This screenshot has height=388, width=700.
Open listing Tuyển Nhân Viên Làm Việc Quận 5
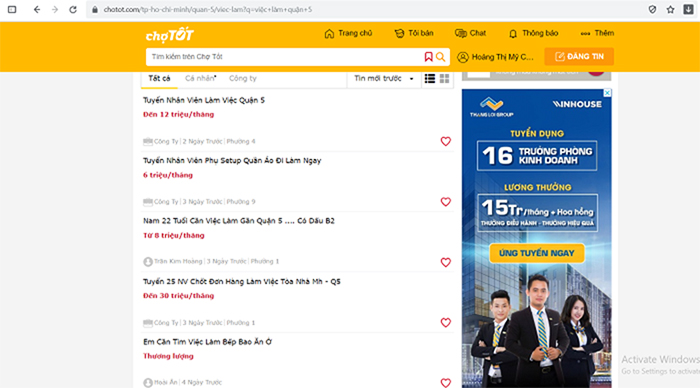click(x=204, y=100)
